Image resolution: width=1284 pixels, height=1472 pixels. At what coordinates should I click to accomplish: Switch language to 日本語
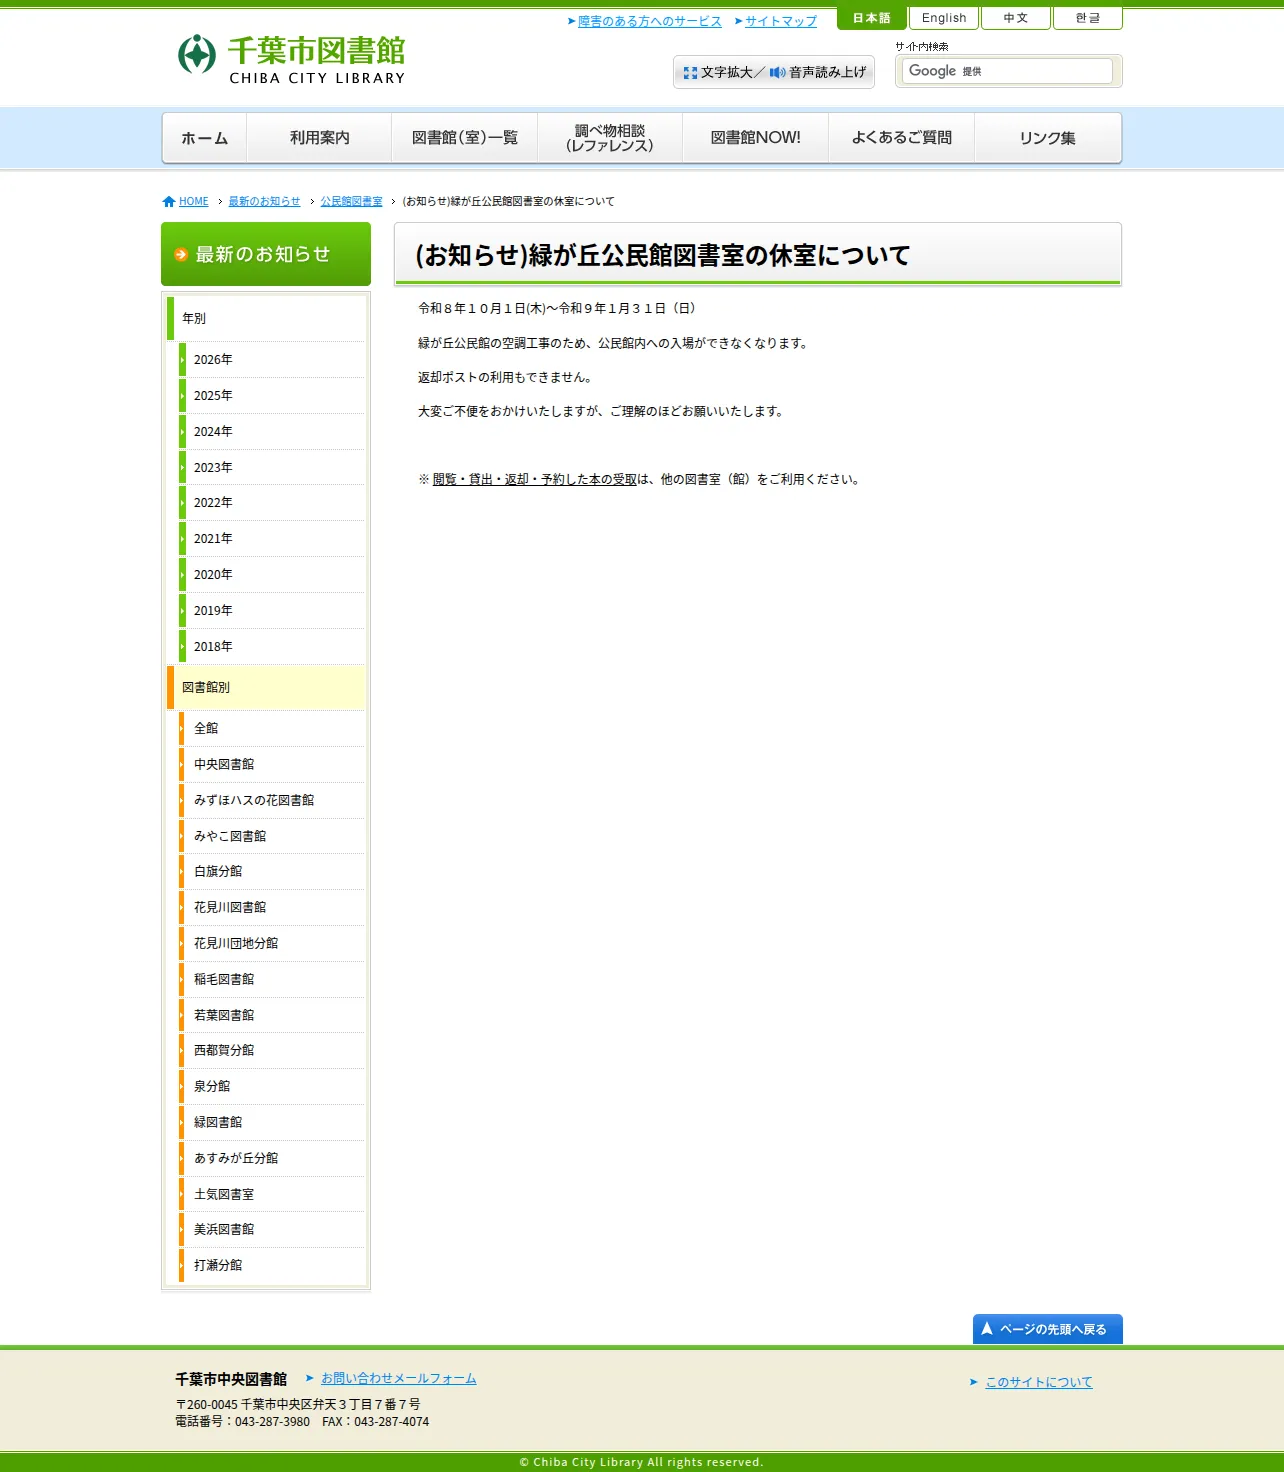point(872,18)
